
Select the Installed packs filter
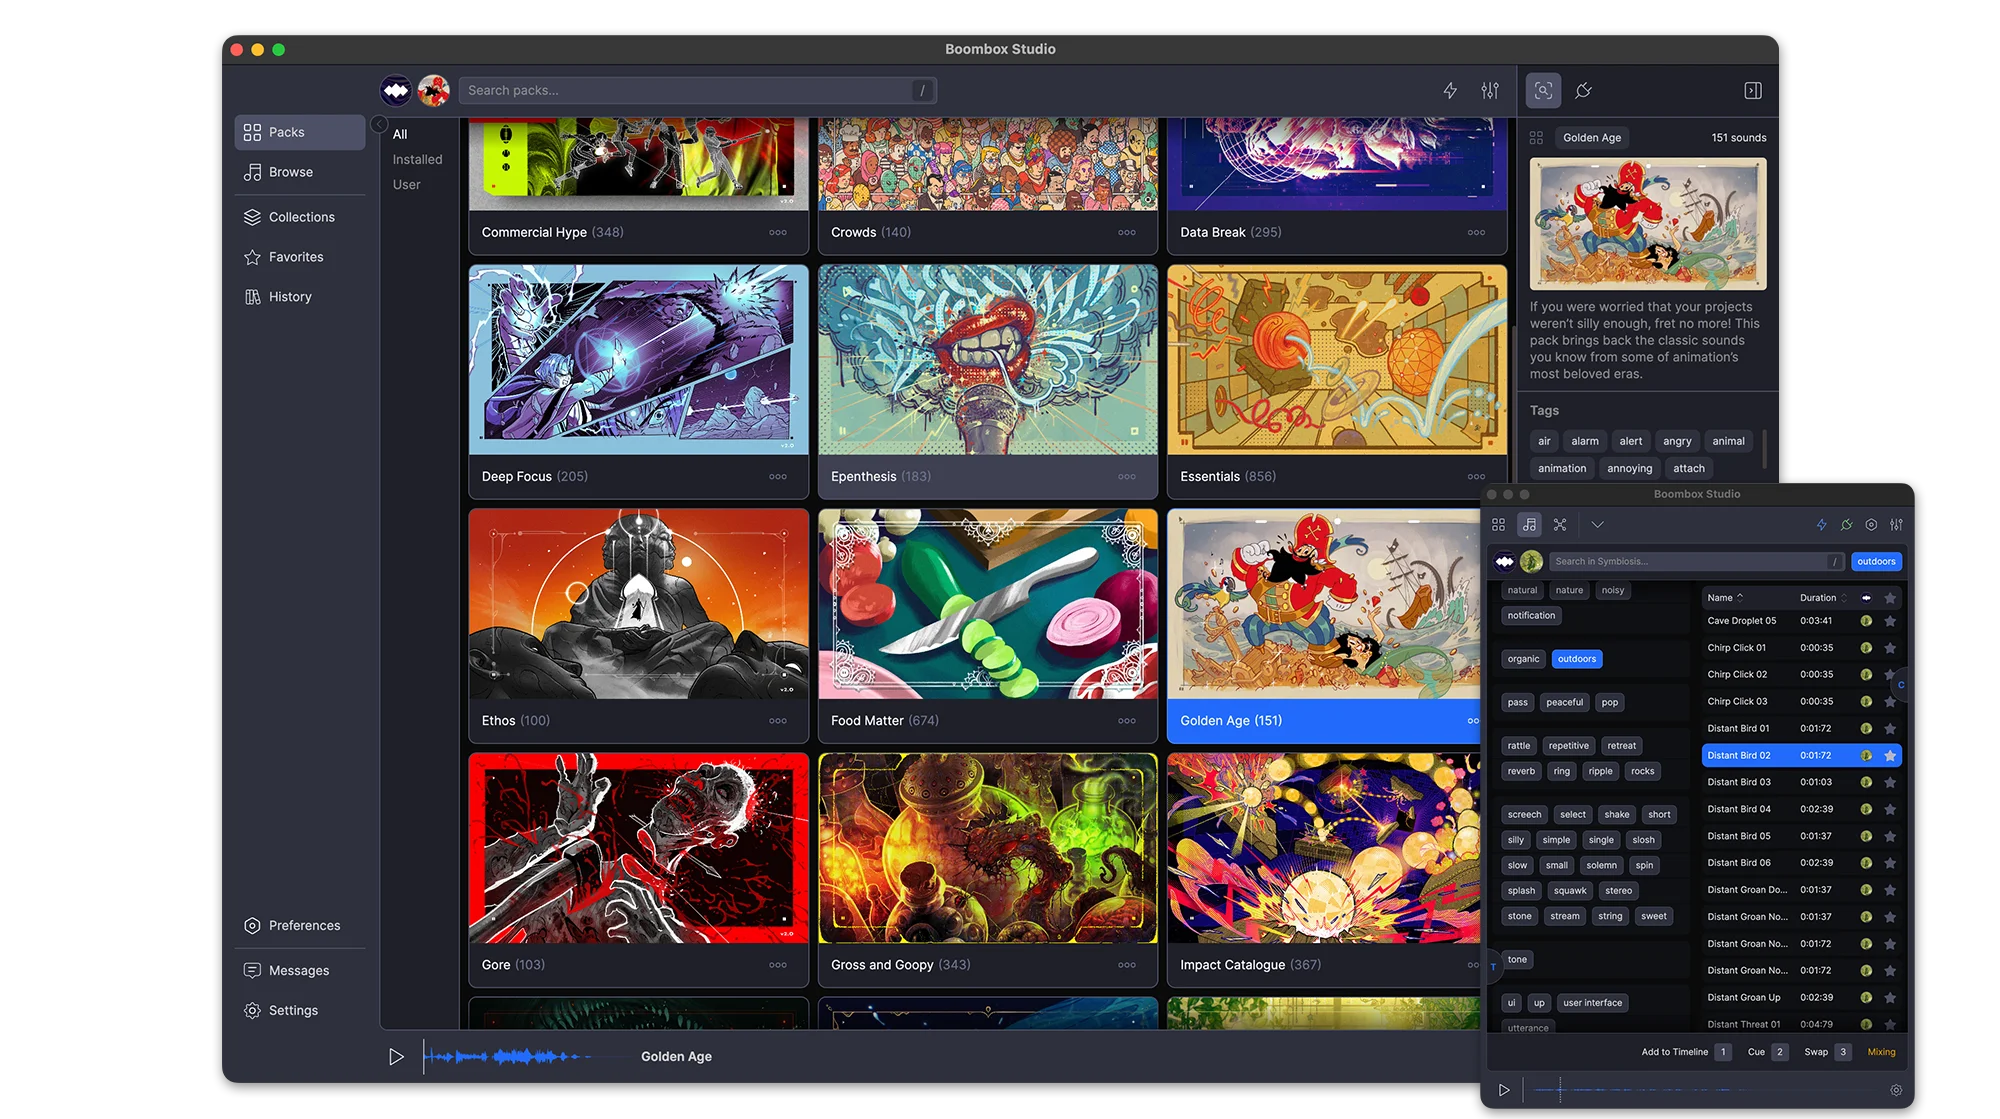click(x=417, y=159)
